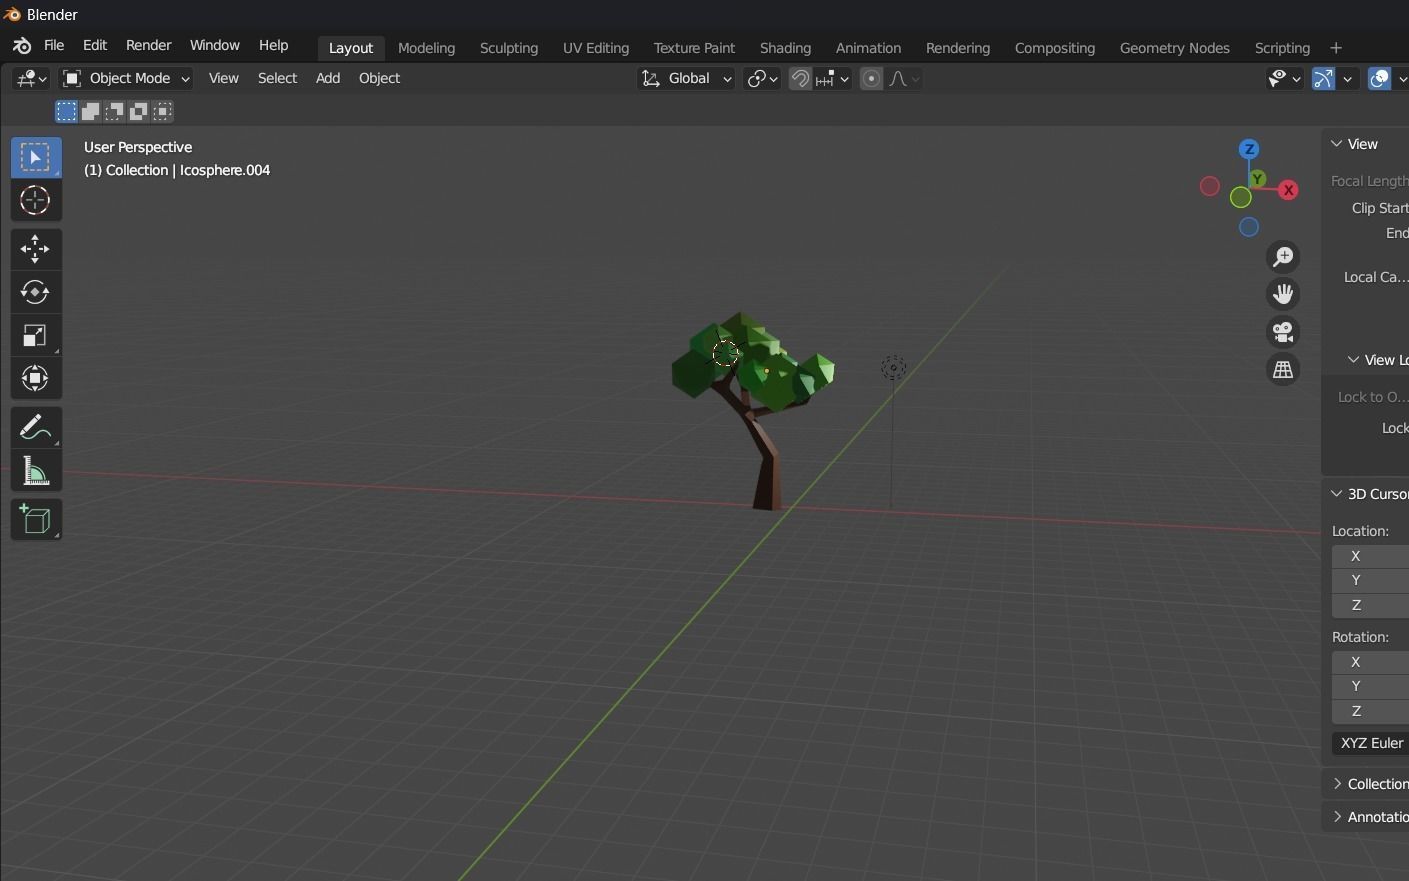Add a new workspace with plus button
The height and width of the screenshot is (881, 1409).
pyautogui.click(x=1336, y=48)
